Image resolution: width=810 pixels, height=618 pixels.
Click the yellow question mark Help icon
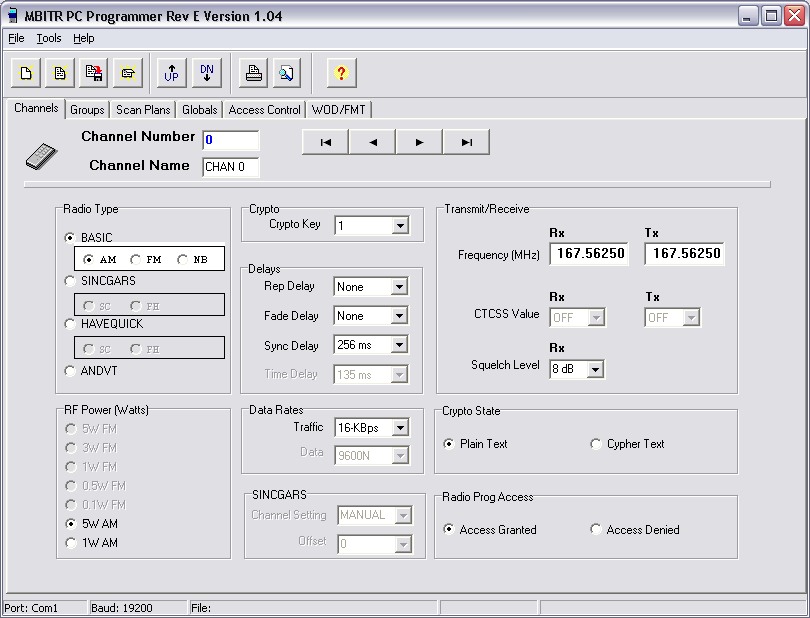coord(341,73)
